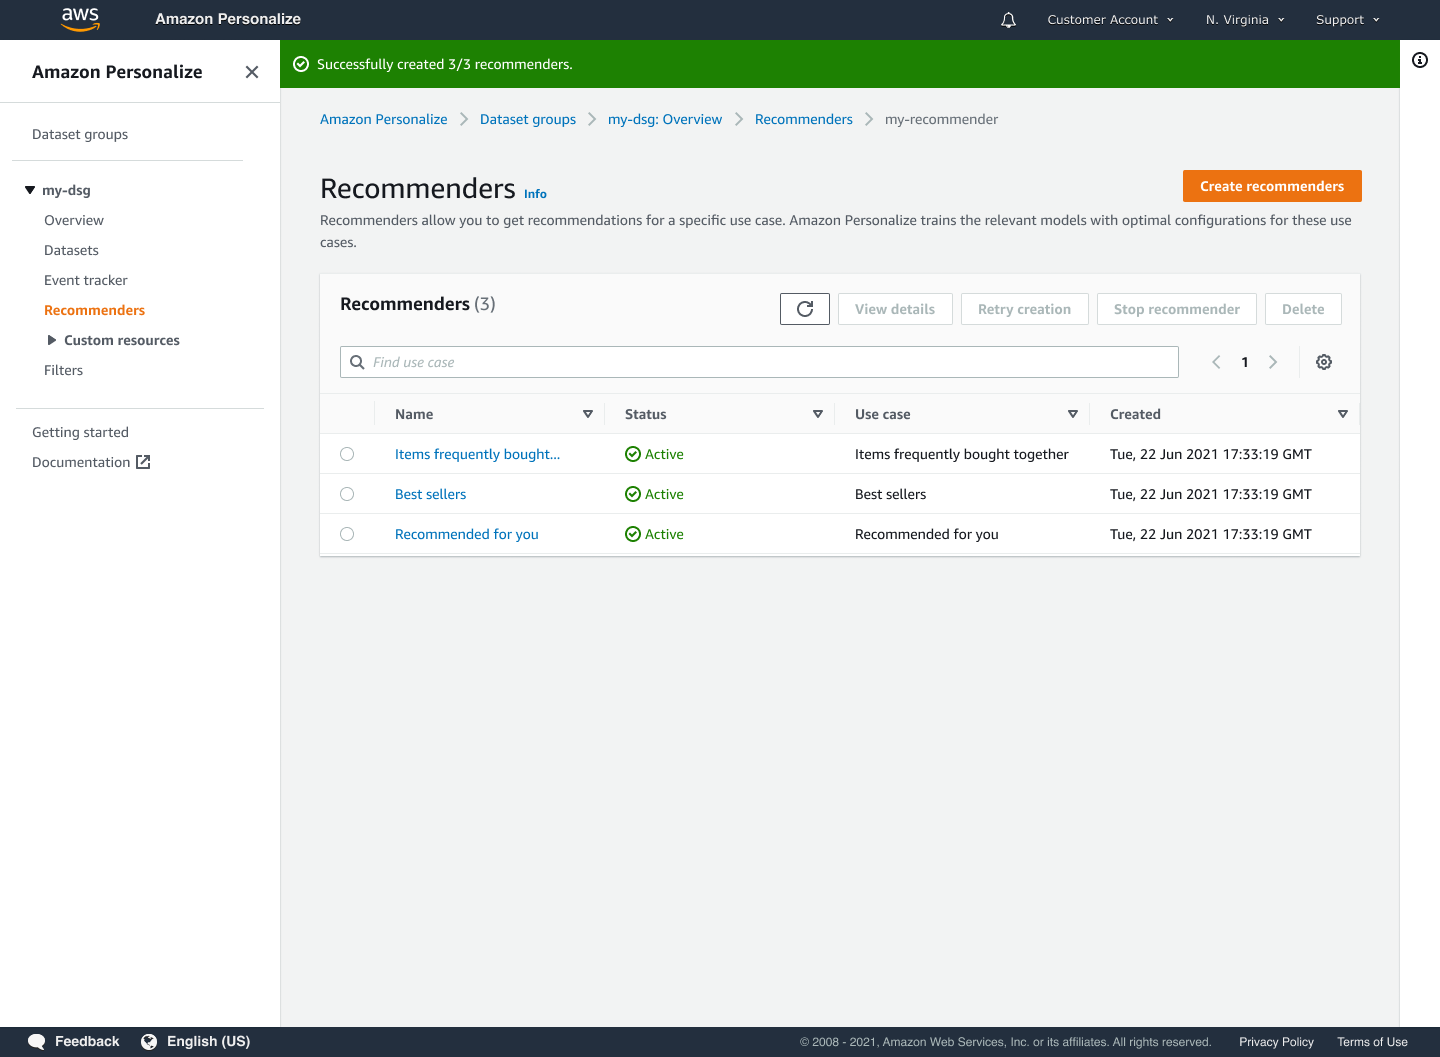The image size is (1440, 1057).
Task: Close the Amazon Personalize side panel
Action: 252,72
